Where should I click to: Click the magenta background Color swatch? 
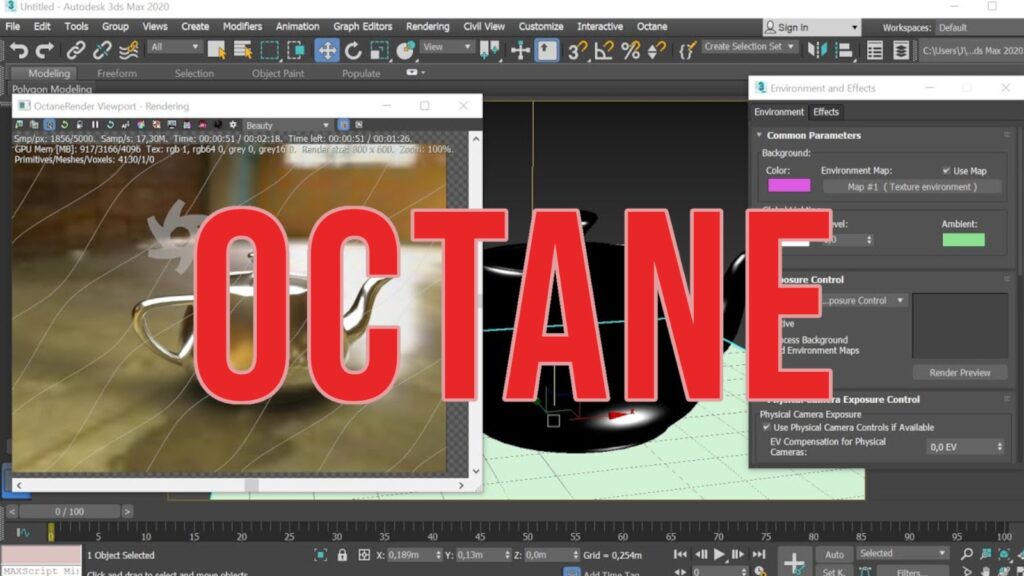coord(789,185)
